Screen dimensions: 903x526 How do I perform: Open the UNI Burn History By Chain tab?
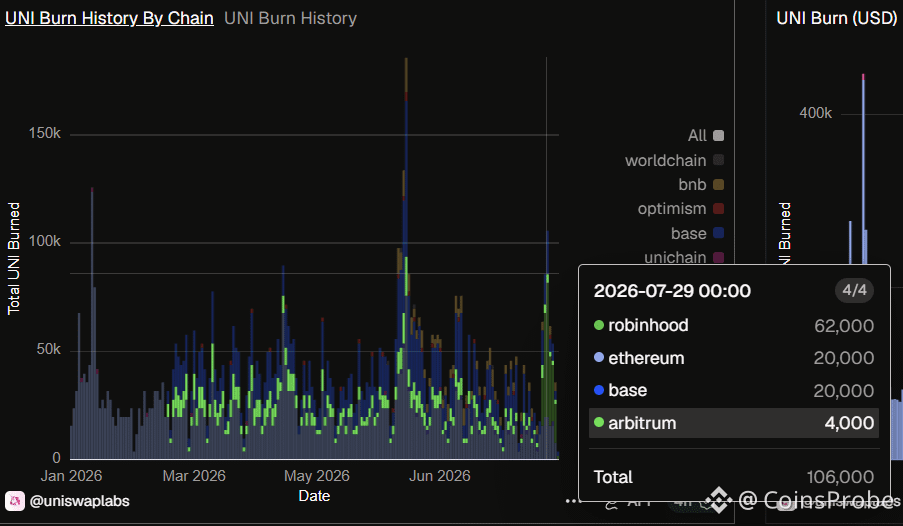coord(109,18)
